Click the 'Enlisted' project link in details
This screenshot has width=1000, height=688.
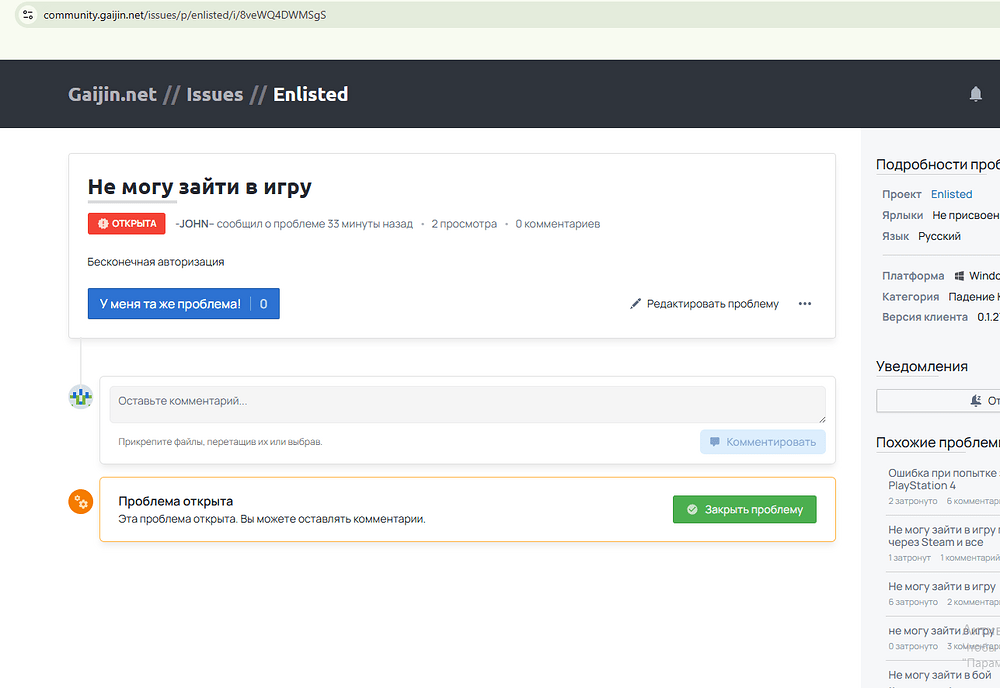[x=951, y=194]
